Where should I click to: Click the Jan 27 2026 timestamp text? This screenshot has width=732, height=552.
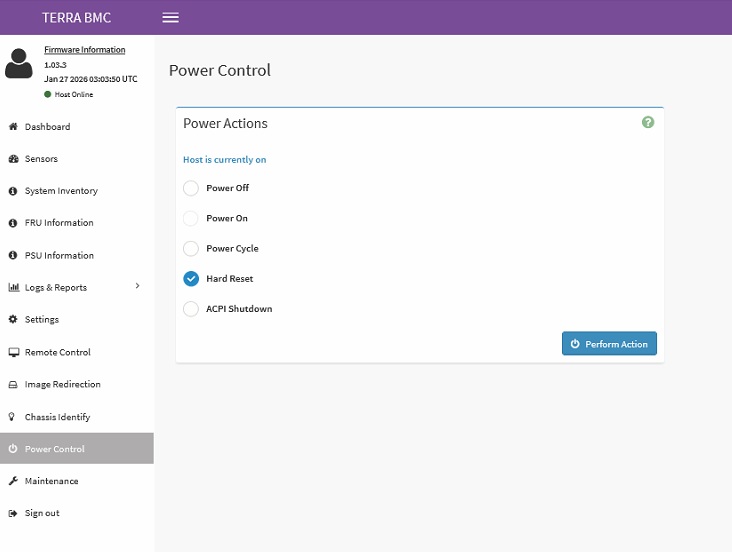pos(91,79)
